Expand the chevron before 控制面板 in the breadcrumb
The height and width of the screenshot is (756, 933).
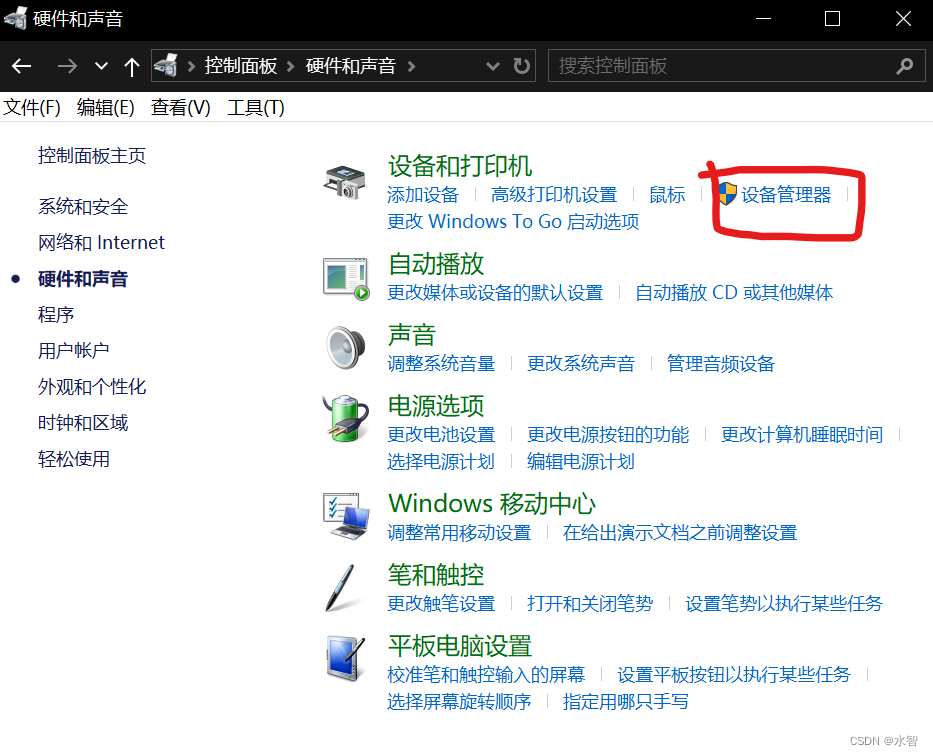click(x=191, y=66)
